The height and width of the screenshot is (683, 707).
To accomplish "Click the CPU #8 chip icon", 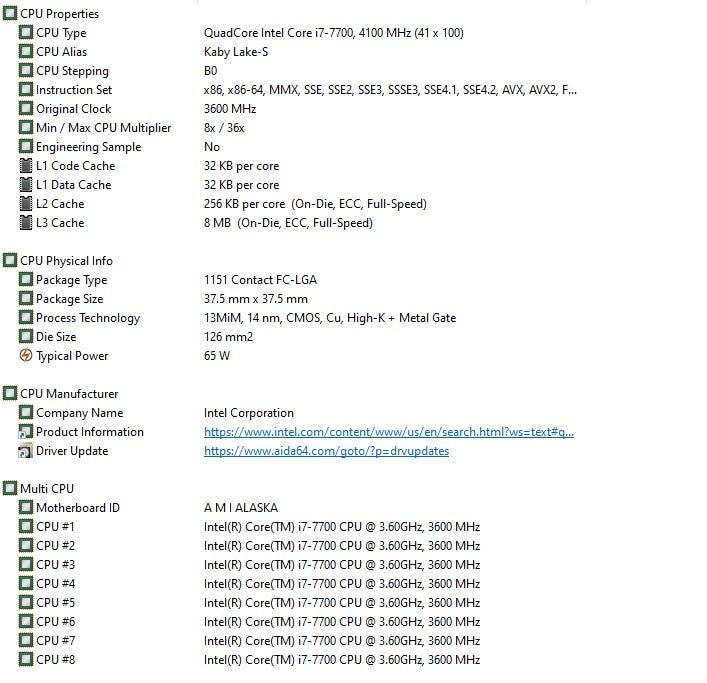I will (26, 659).
